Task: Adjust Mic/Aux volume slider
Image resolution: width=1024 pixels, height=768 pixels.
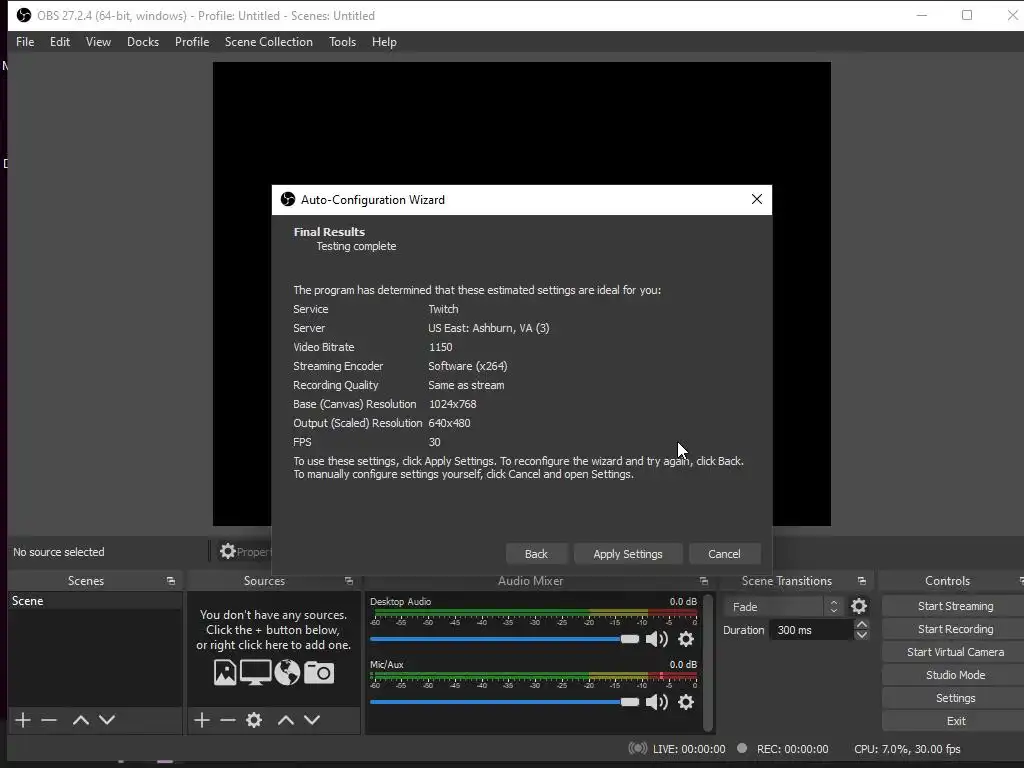Action: pos(504,702)
